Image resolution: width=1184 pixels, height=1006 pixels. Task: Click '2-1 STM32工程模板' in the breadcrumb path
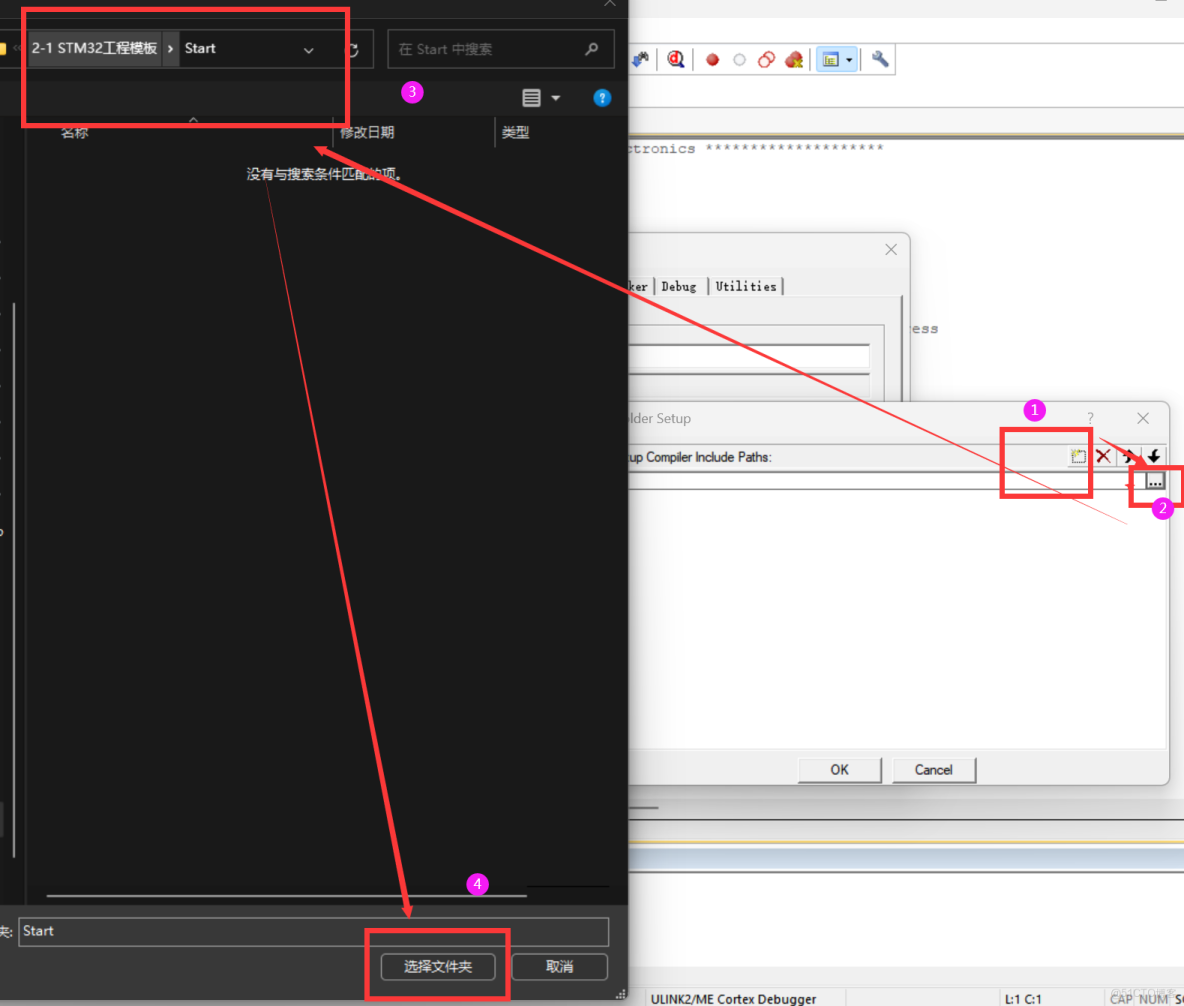click(x=94, y=48)
